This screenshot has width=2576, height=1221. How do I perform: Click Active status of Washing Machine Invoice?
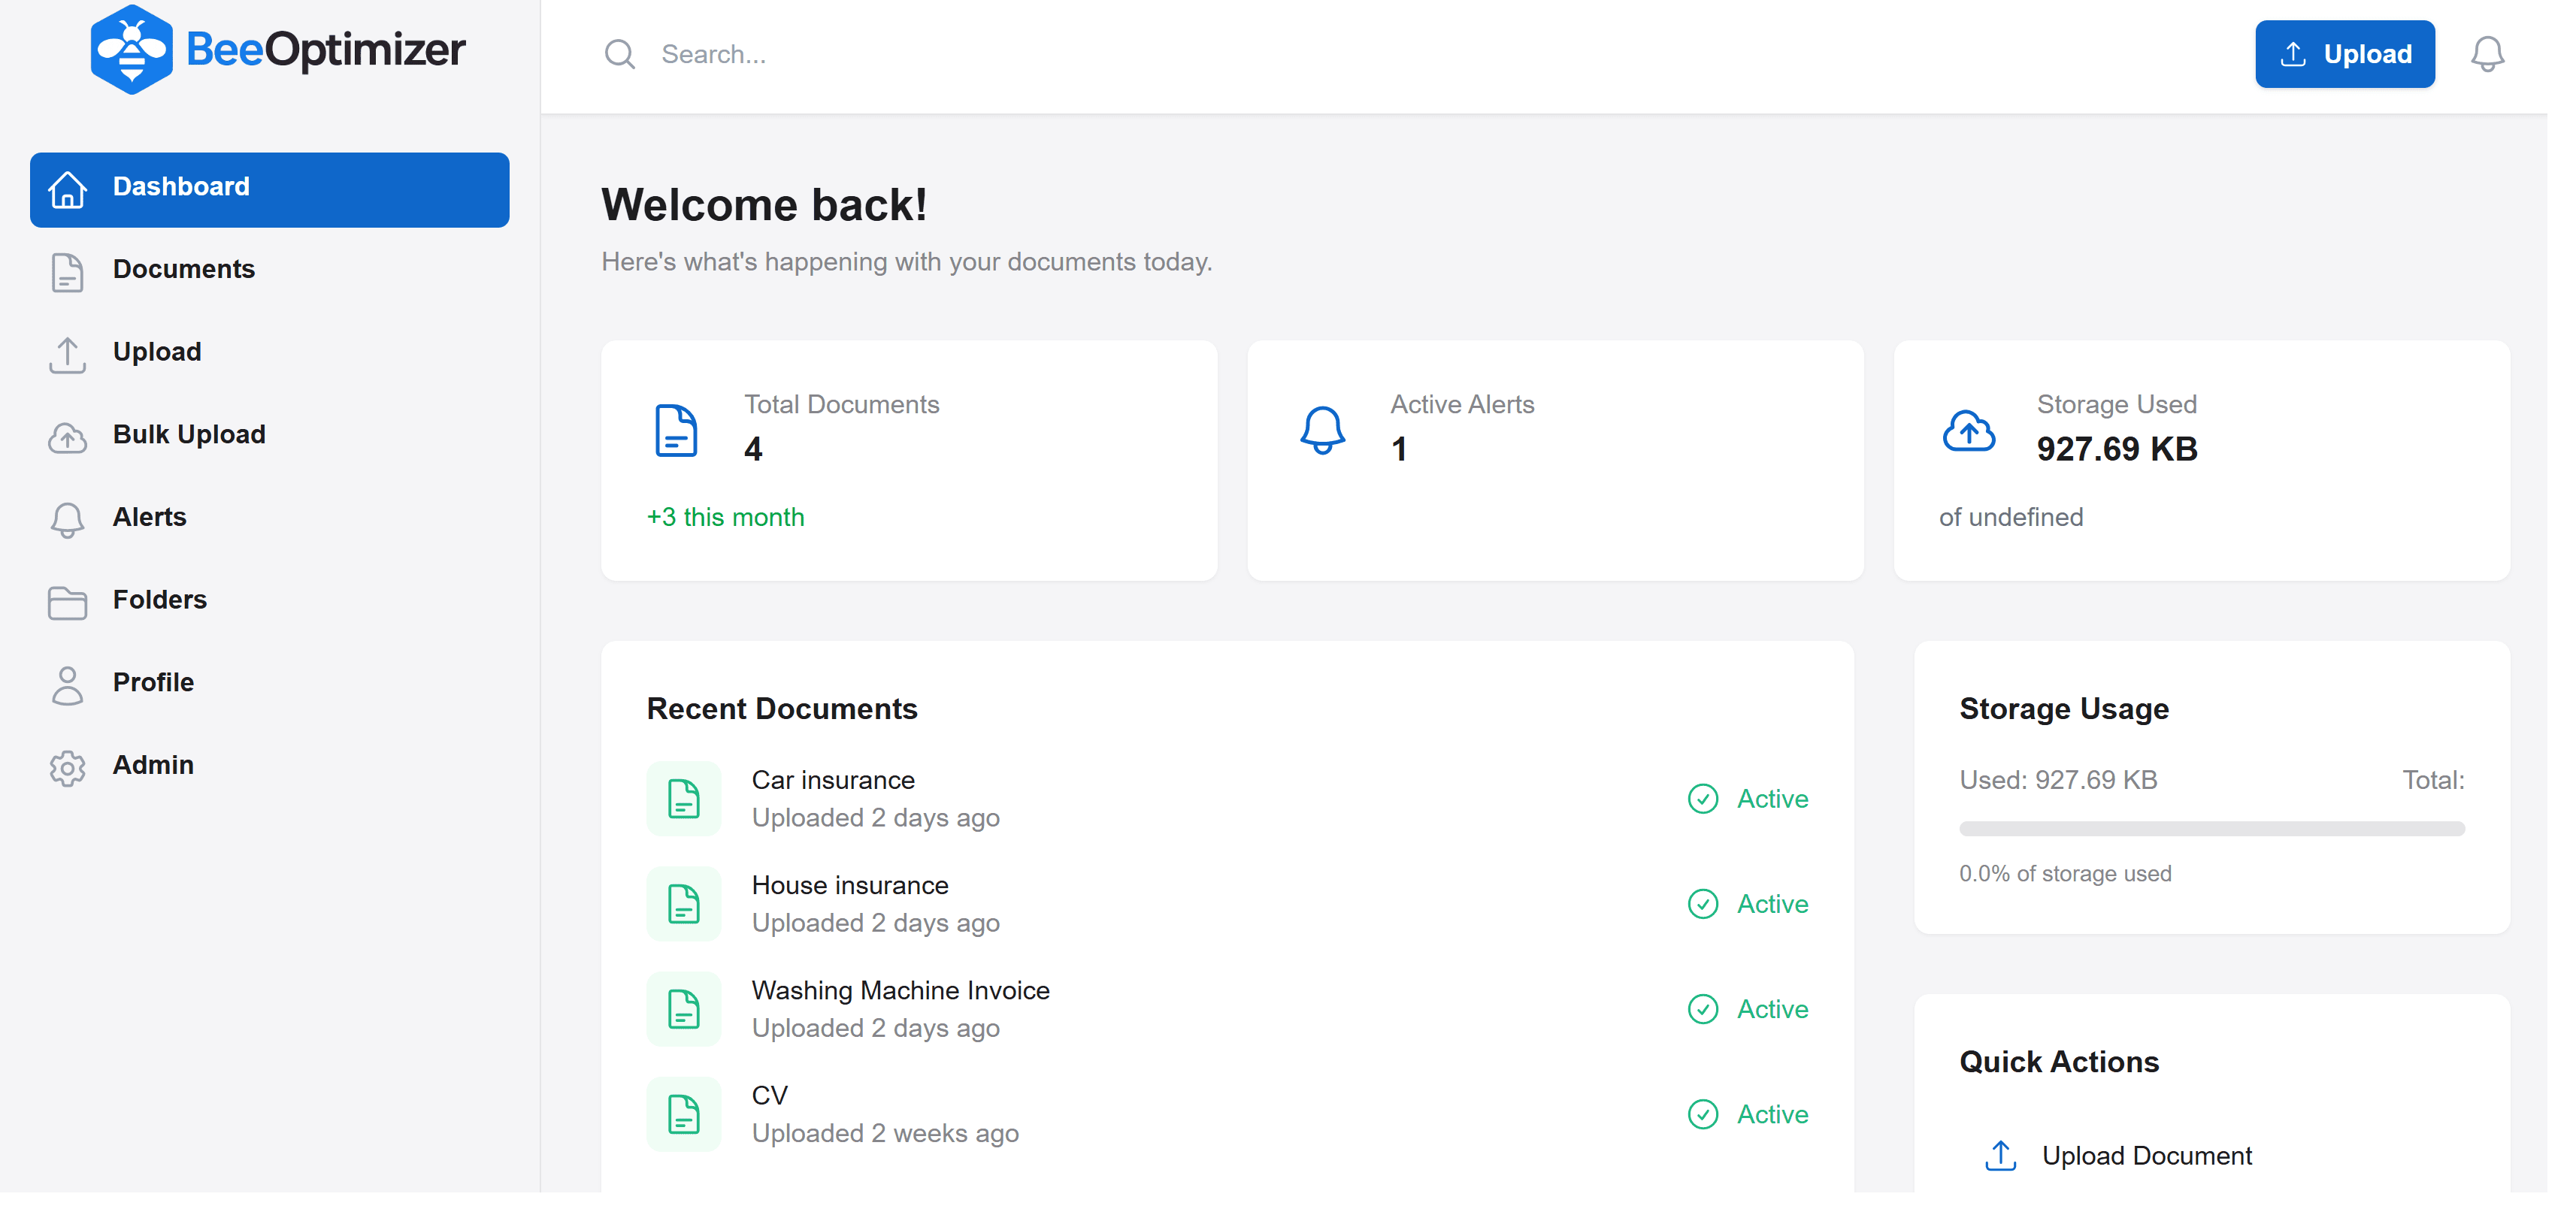click(1771, 1010)
